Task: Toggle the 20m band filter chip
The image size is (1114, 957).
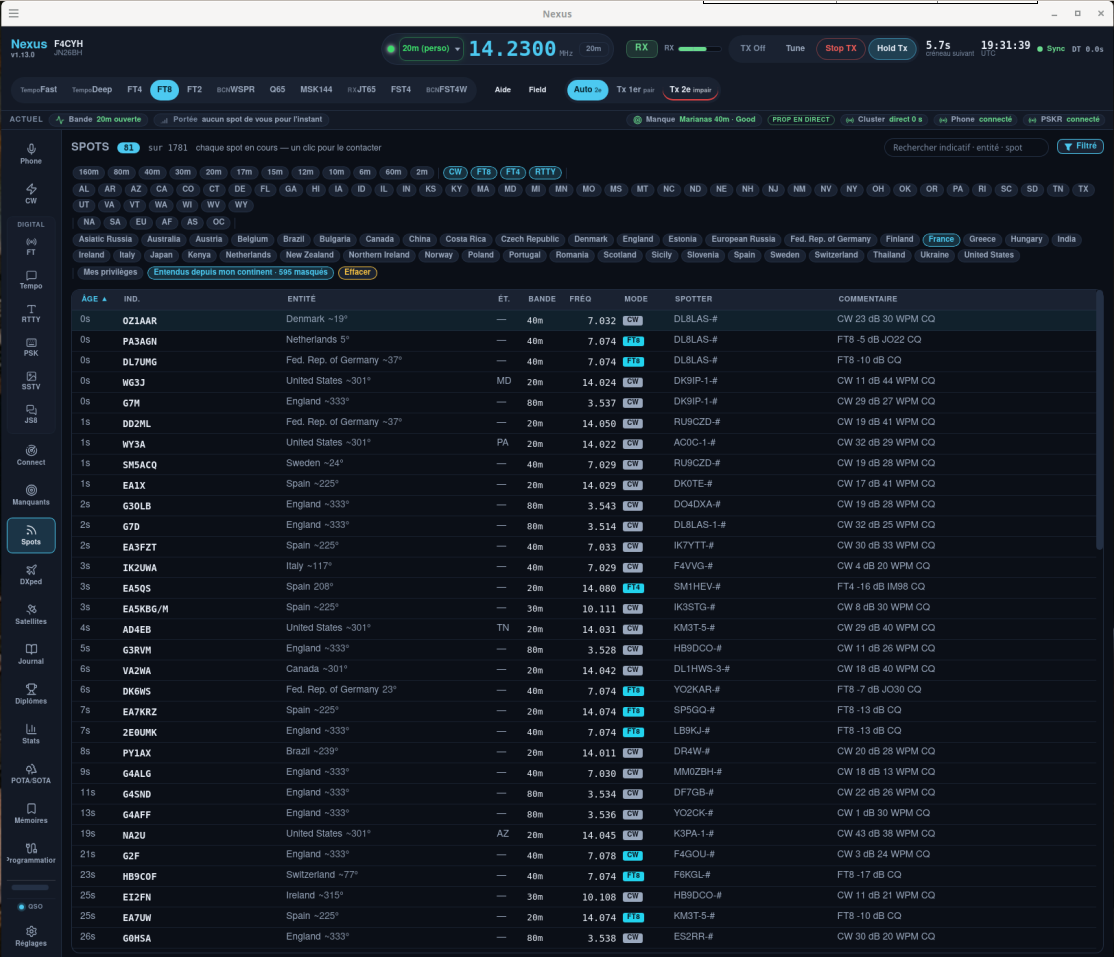Action: (x=213, y=172)
